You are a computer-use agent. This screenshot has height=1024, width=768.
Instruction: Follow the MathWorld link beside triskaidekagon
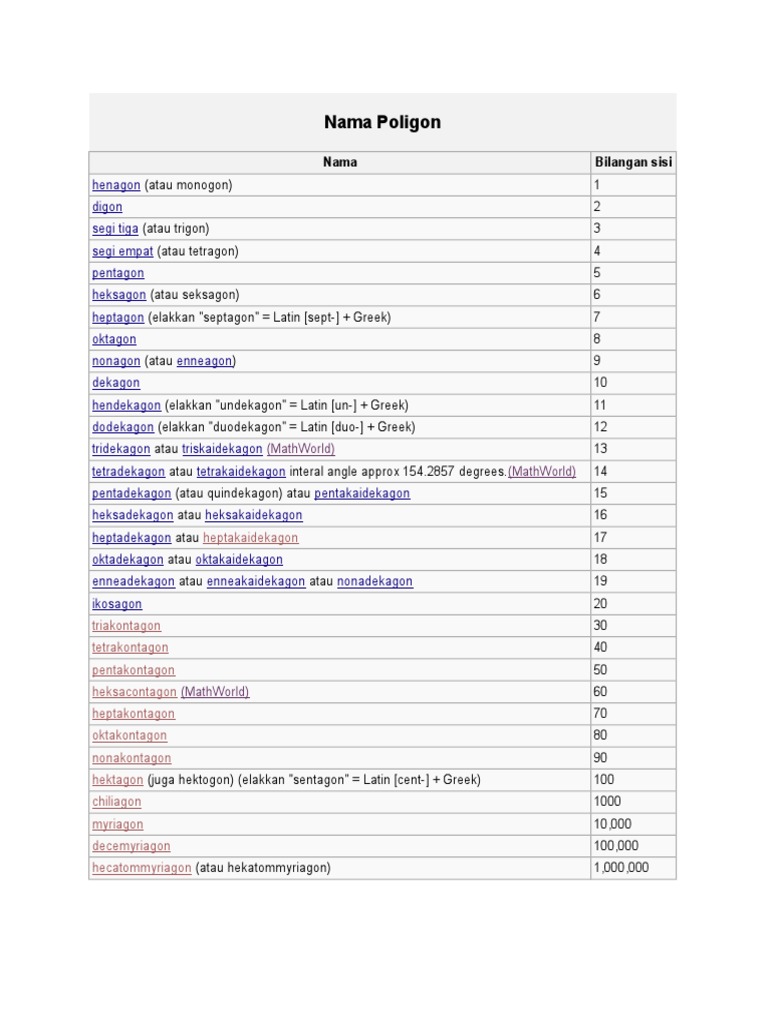tap(300, 449)
